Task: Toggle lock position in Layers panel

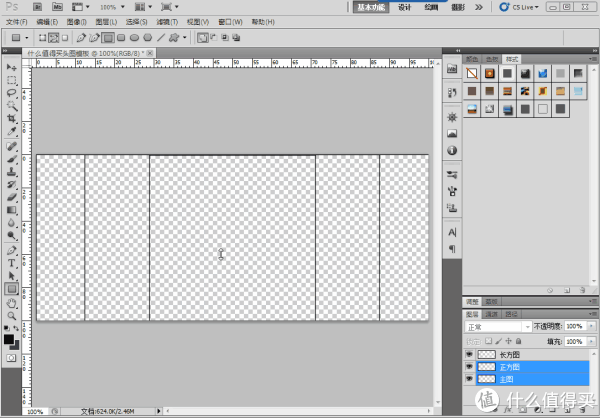Action: [509, 341]
